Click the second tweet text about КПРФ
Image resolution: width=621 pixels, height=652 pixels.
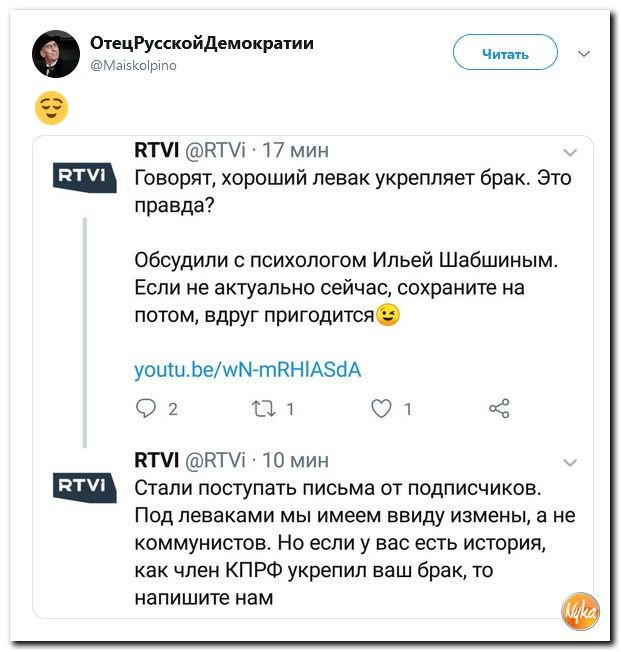[355, 543]
